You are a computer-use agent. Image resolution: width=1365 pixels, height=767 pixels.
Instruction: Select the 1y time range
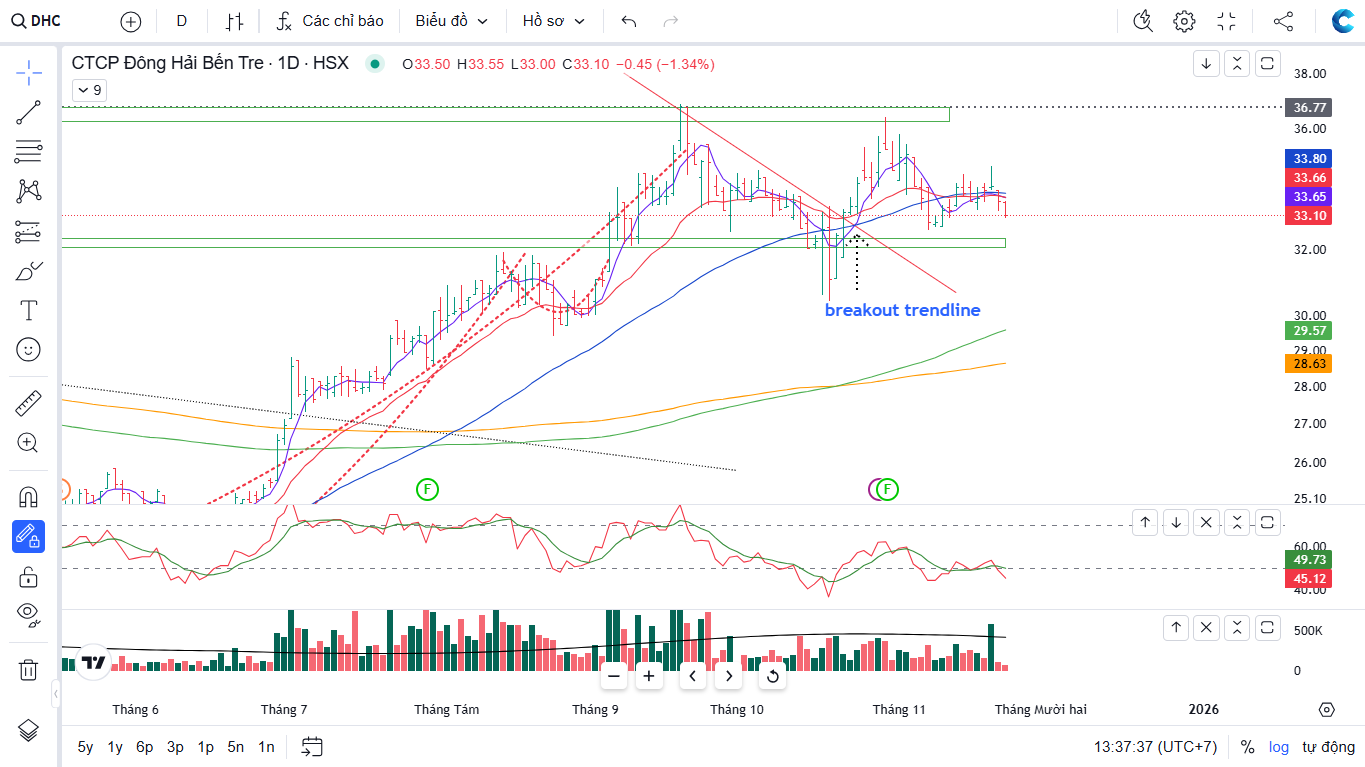[115, 747]
